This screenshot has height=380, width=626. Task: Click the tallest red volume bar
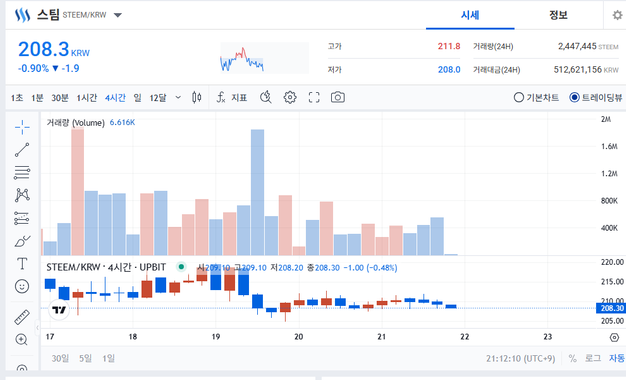pyautogui.click(x=77, y=192)
